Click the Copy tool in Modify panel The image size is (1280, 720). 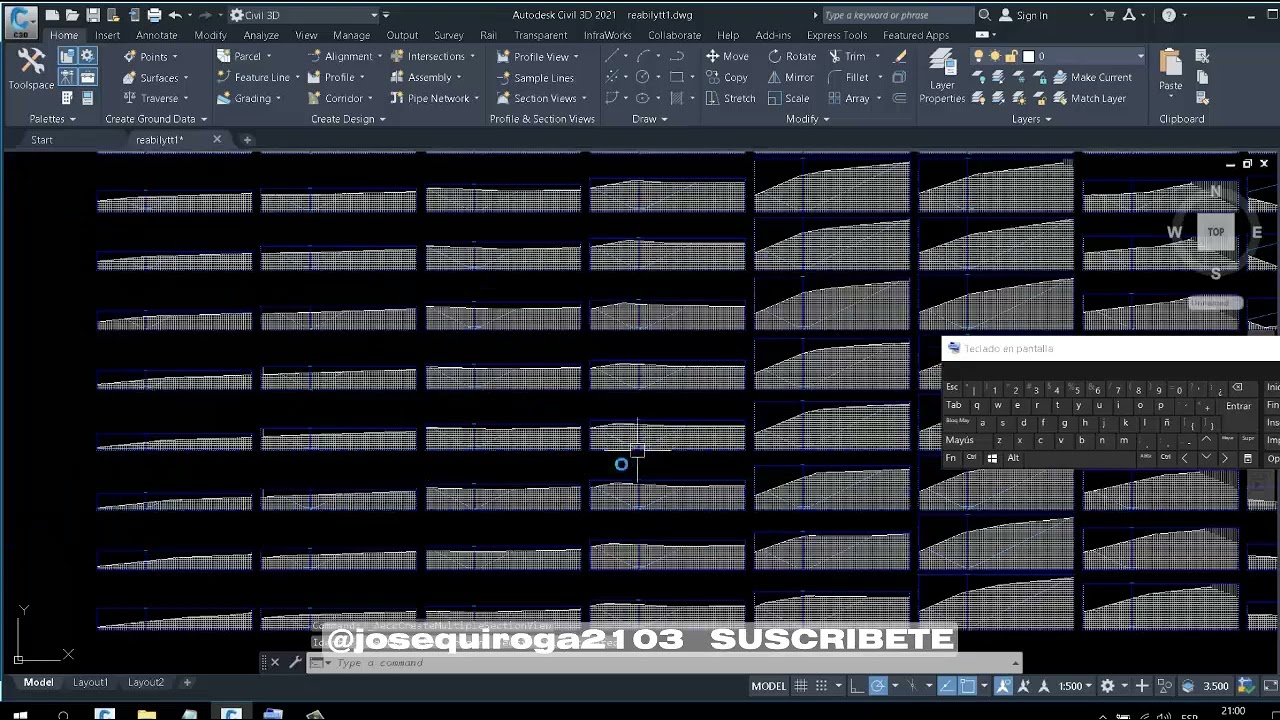pos(727,77)
